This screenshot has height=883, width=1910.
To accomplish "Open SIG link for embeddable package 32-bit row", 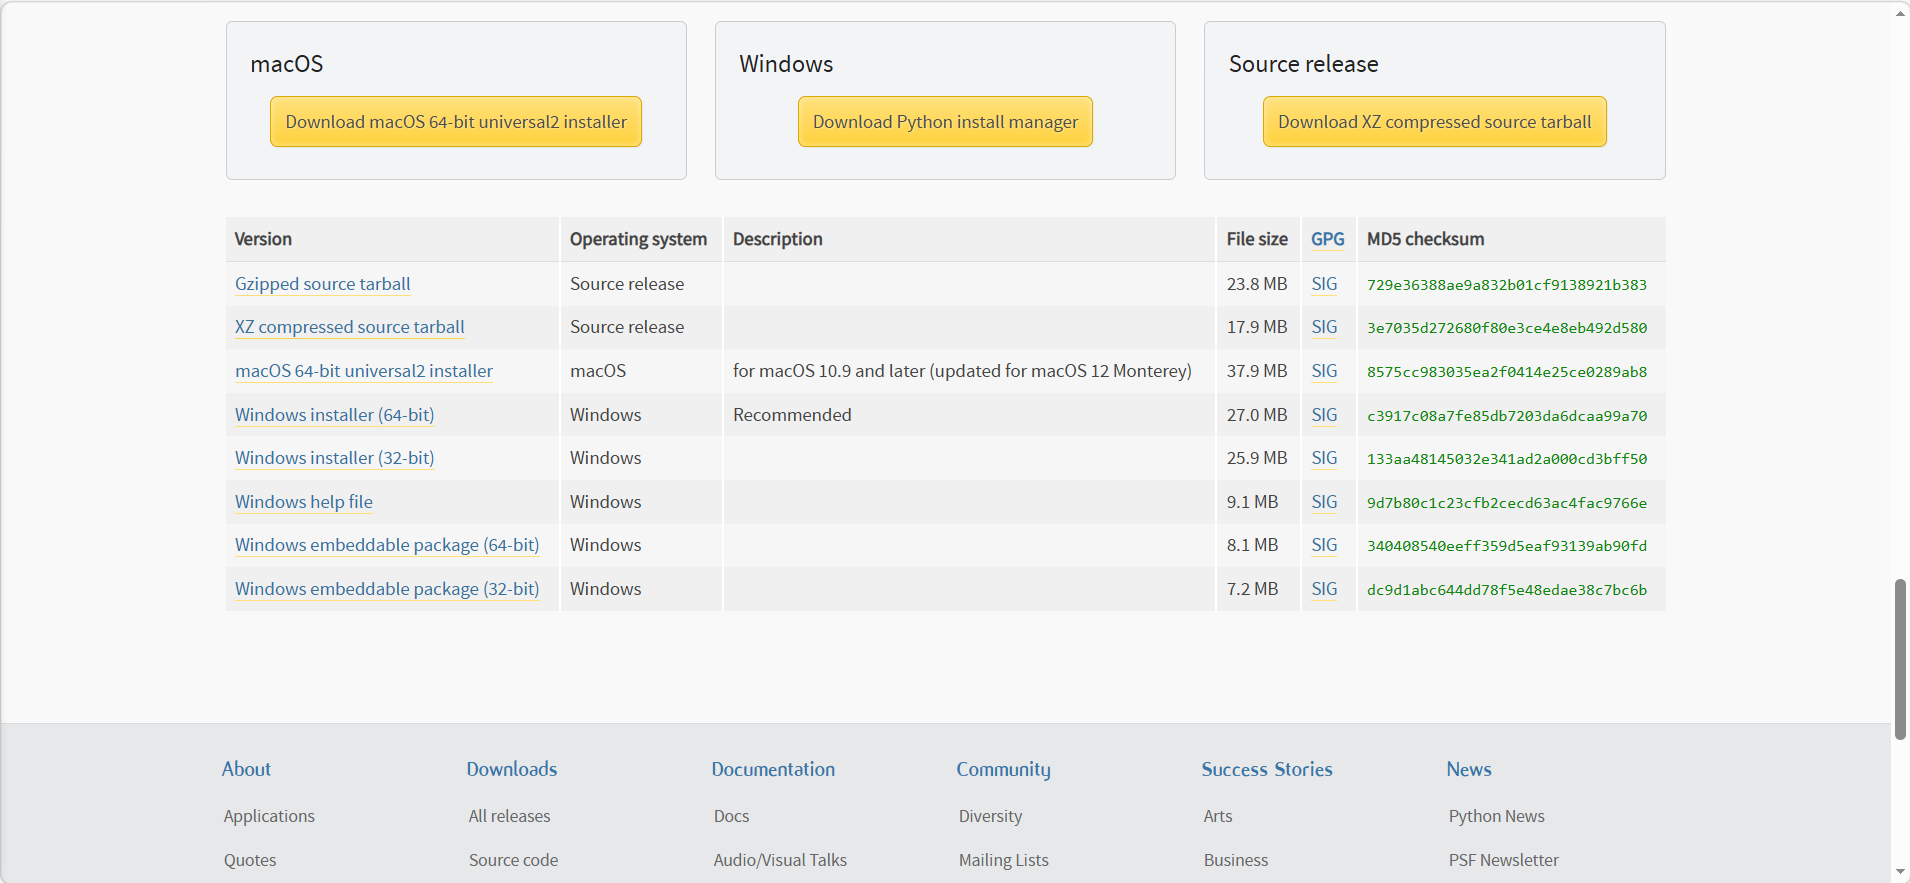I will (x=1324, y=589).
